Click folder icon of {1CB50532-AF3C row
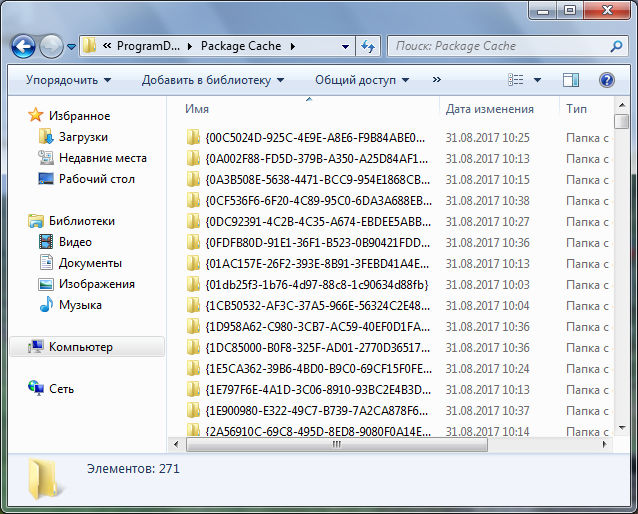The width and height of the screenshot is (638, 514). coord(193,306)
